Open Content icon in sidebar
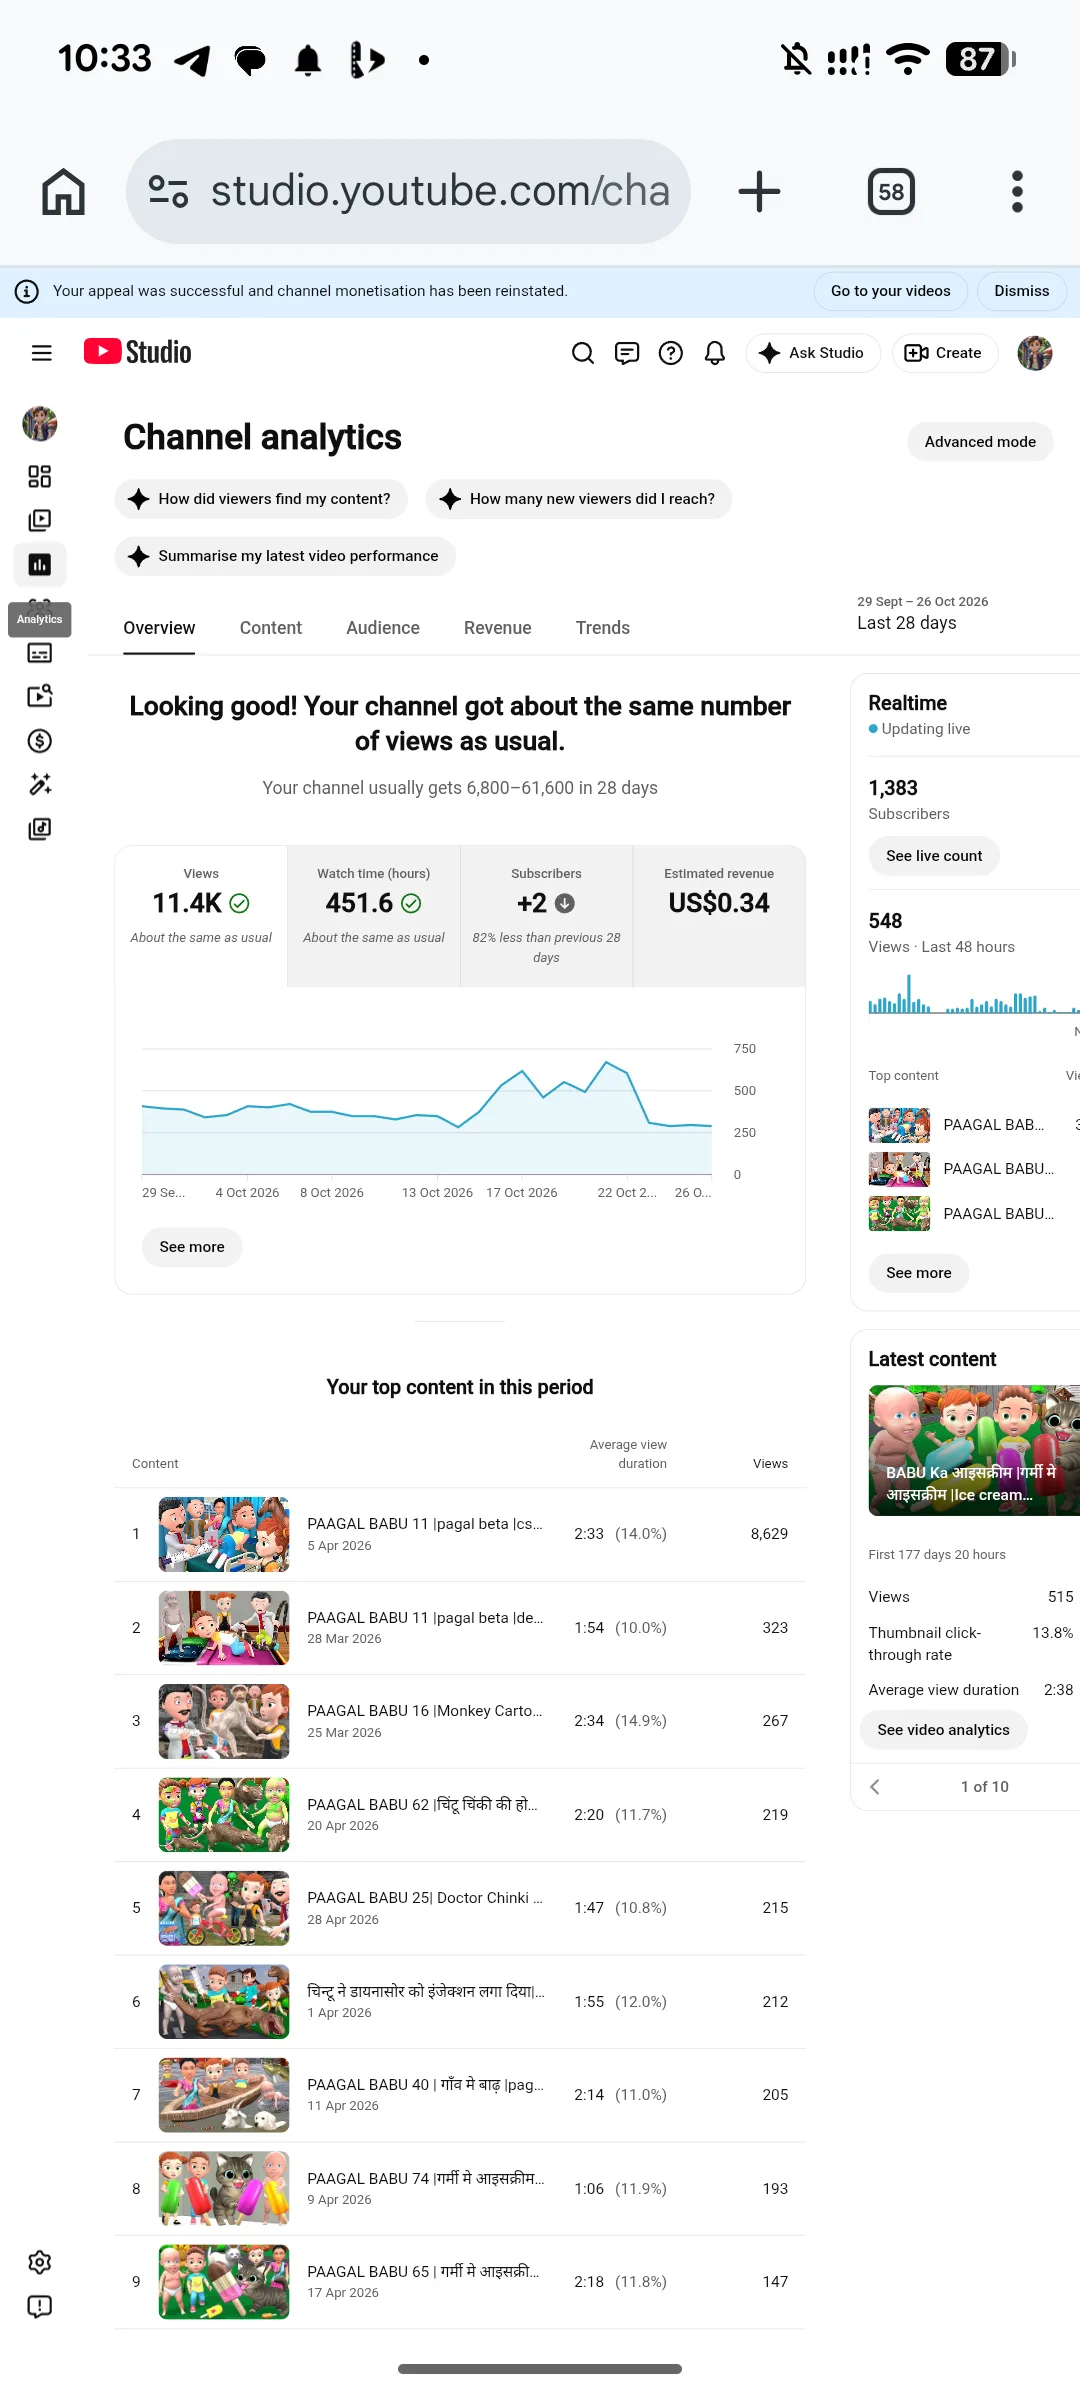 pyautogui.click(x=40, y=520)
